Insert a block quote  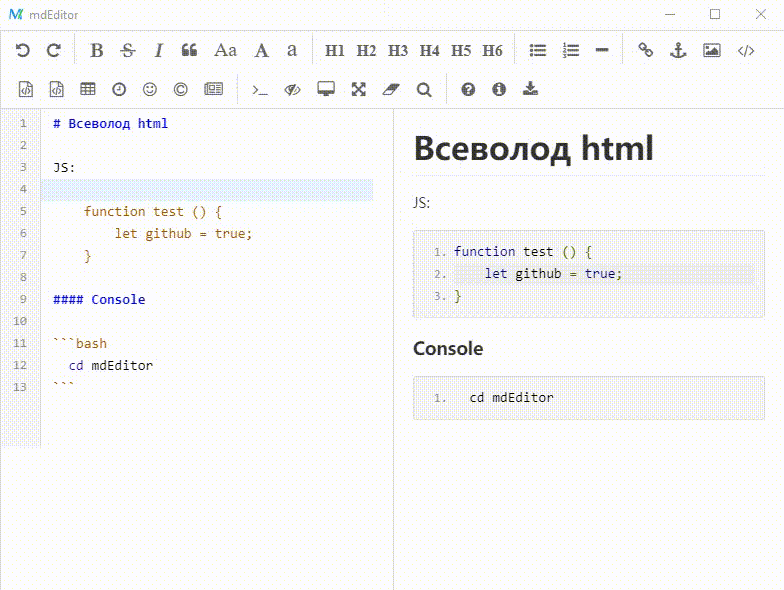coord(189,50)
